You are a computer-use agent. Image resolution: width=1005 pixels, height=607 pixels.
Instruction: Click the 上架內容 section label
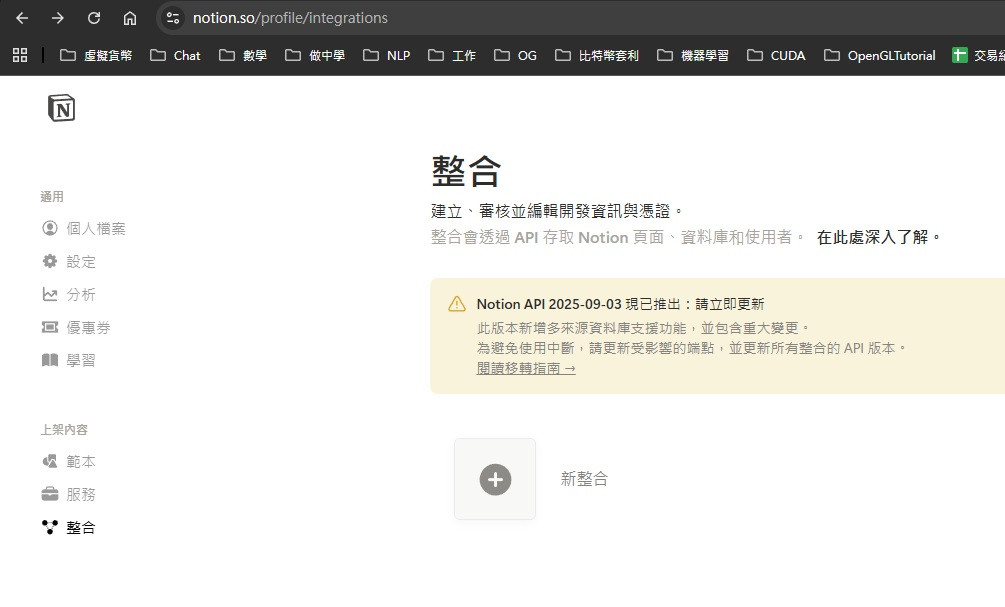(x=64, y=429)
